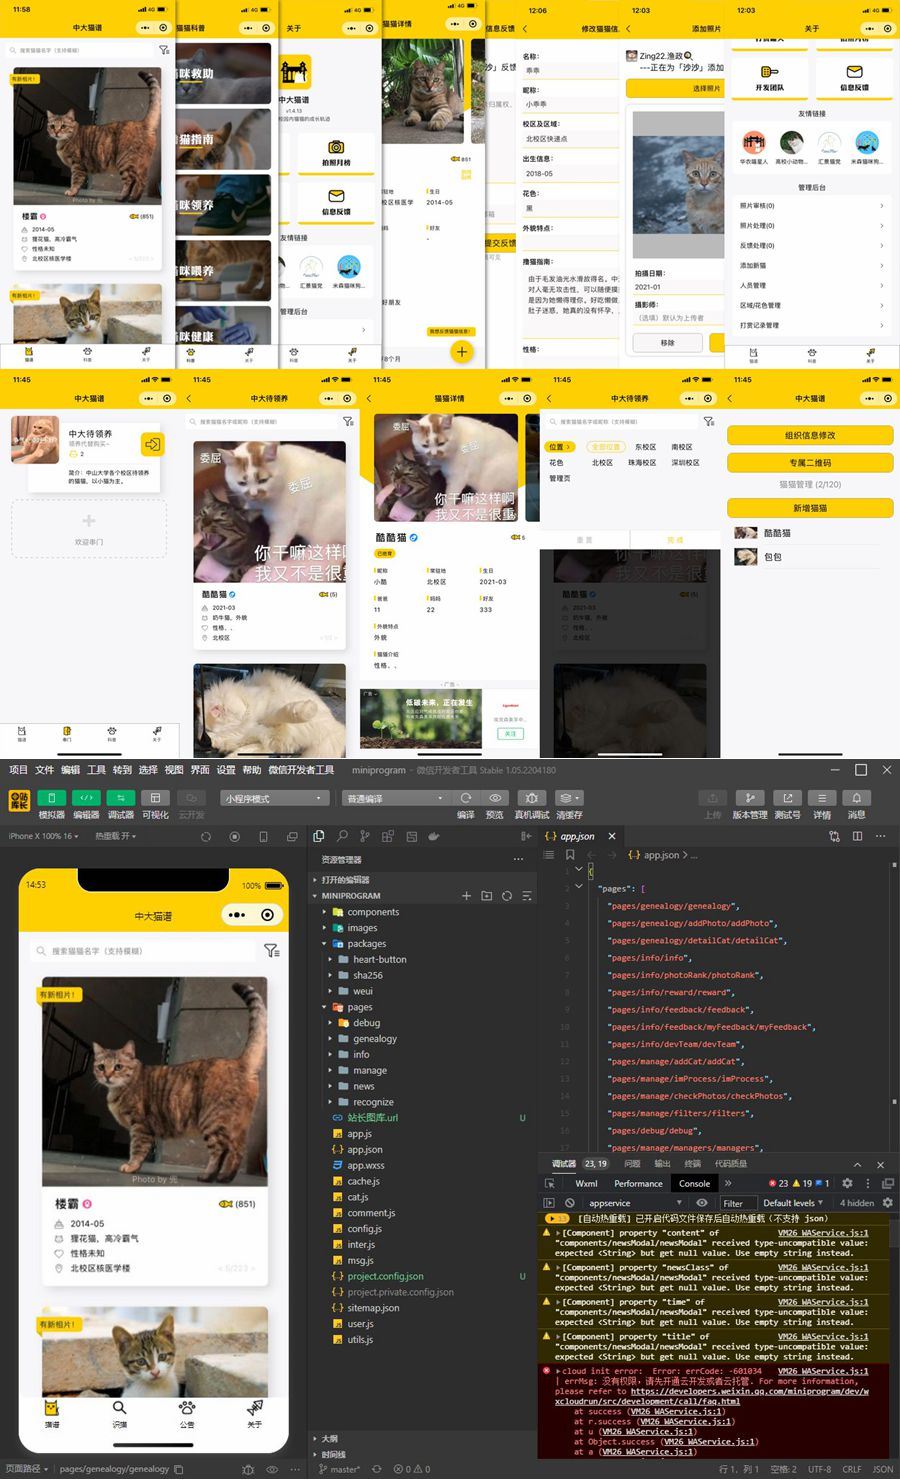Screen dimensions: 900x1480
Task: Open 版本管理 version control icon
Action: 749,798
